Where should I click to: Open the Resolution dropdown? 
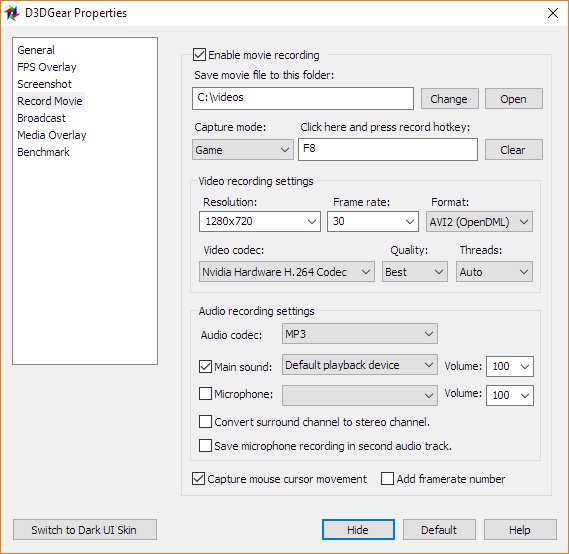coord(260,221)
